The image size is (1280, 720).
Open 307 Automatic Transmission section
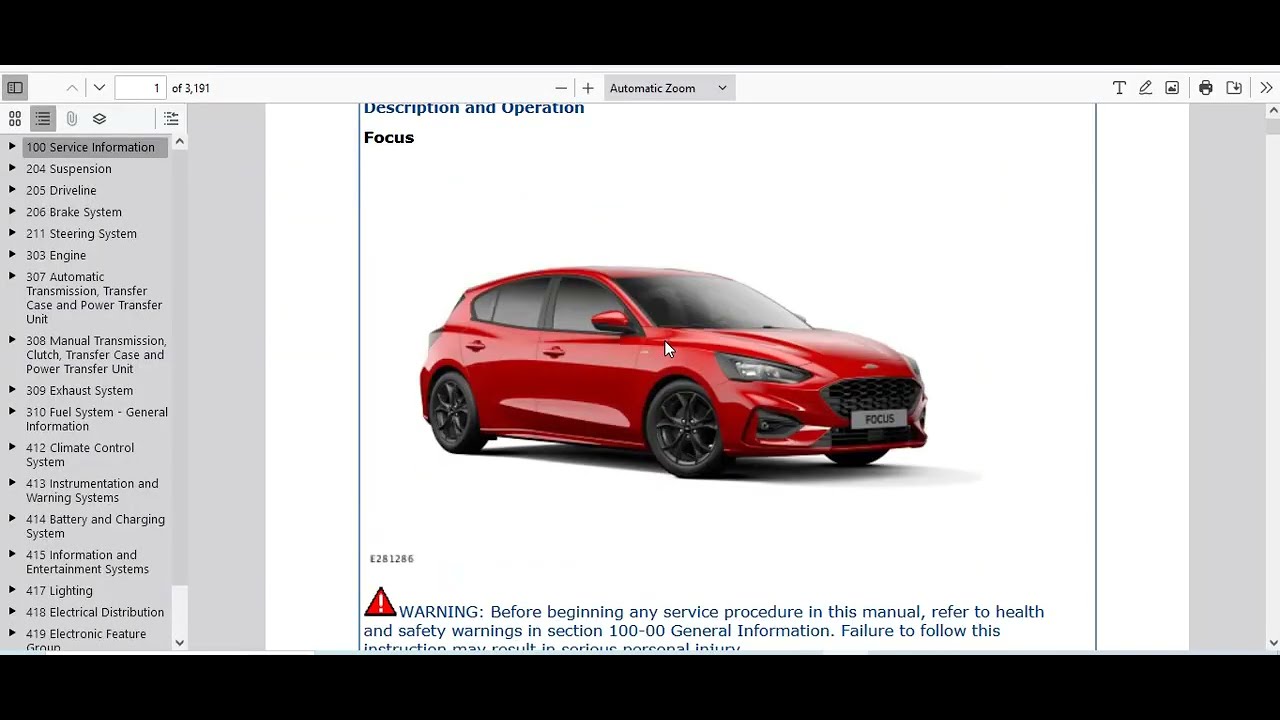coord(94,298)
